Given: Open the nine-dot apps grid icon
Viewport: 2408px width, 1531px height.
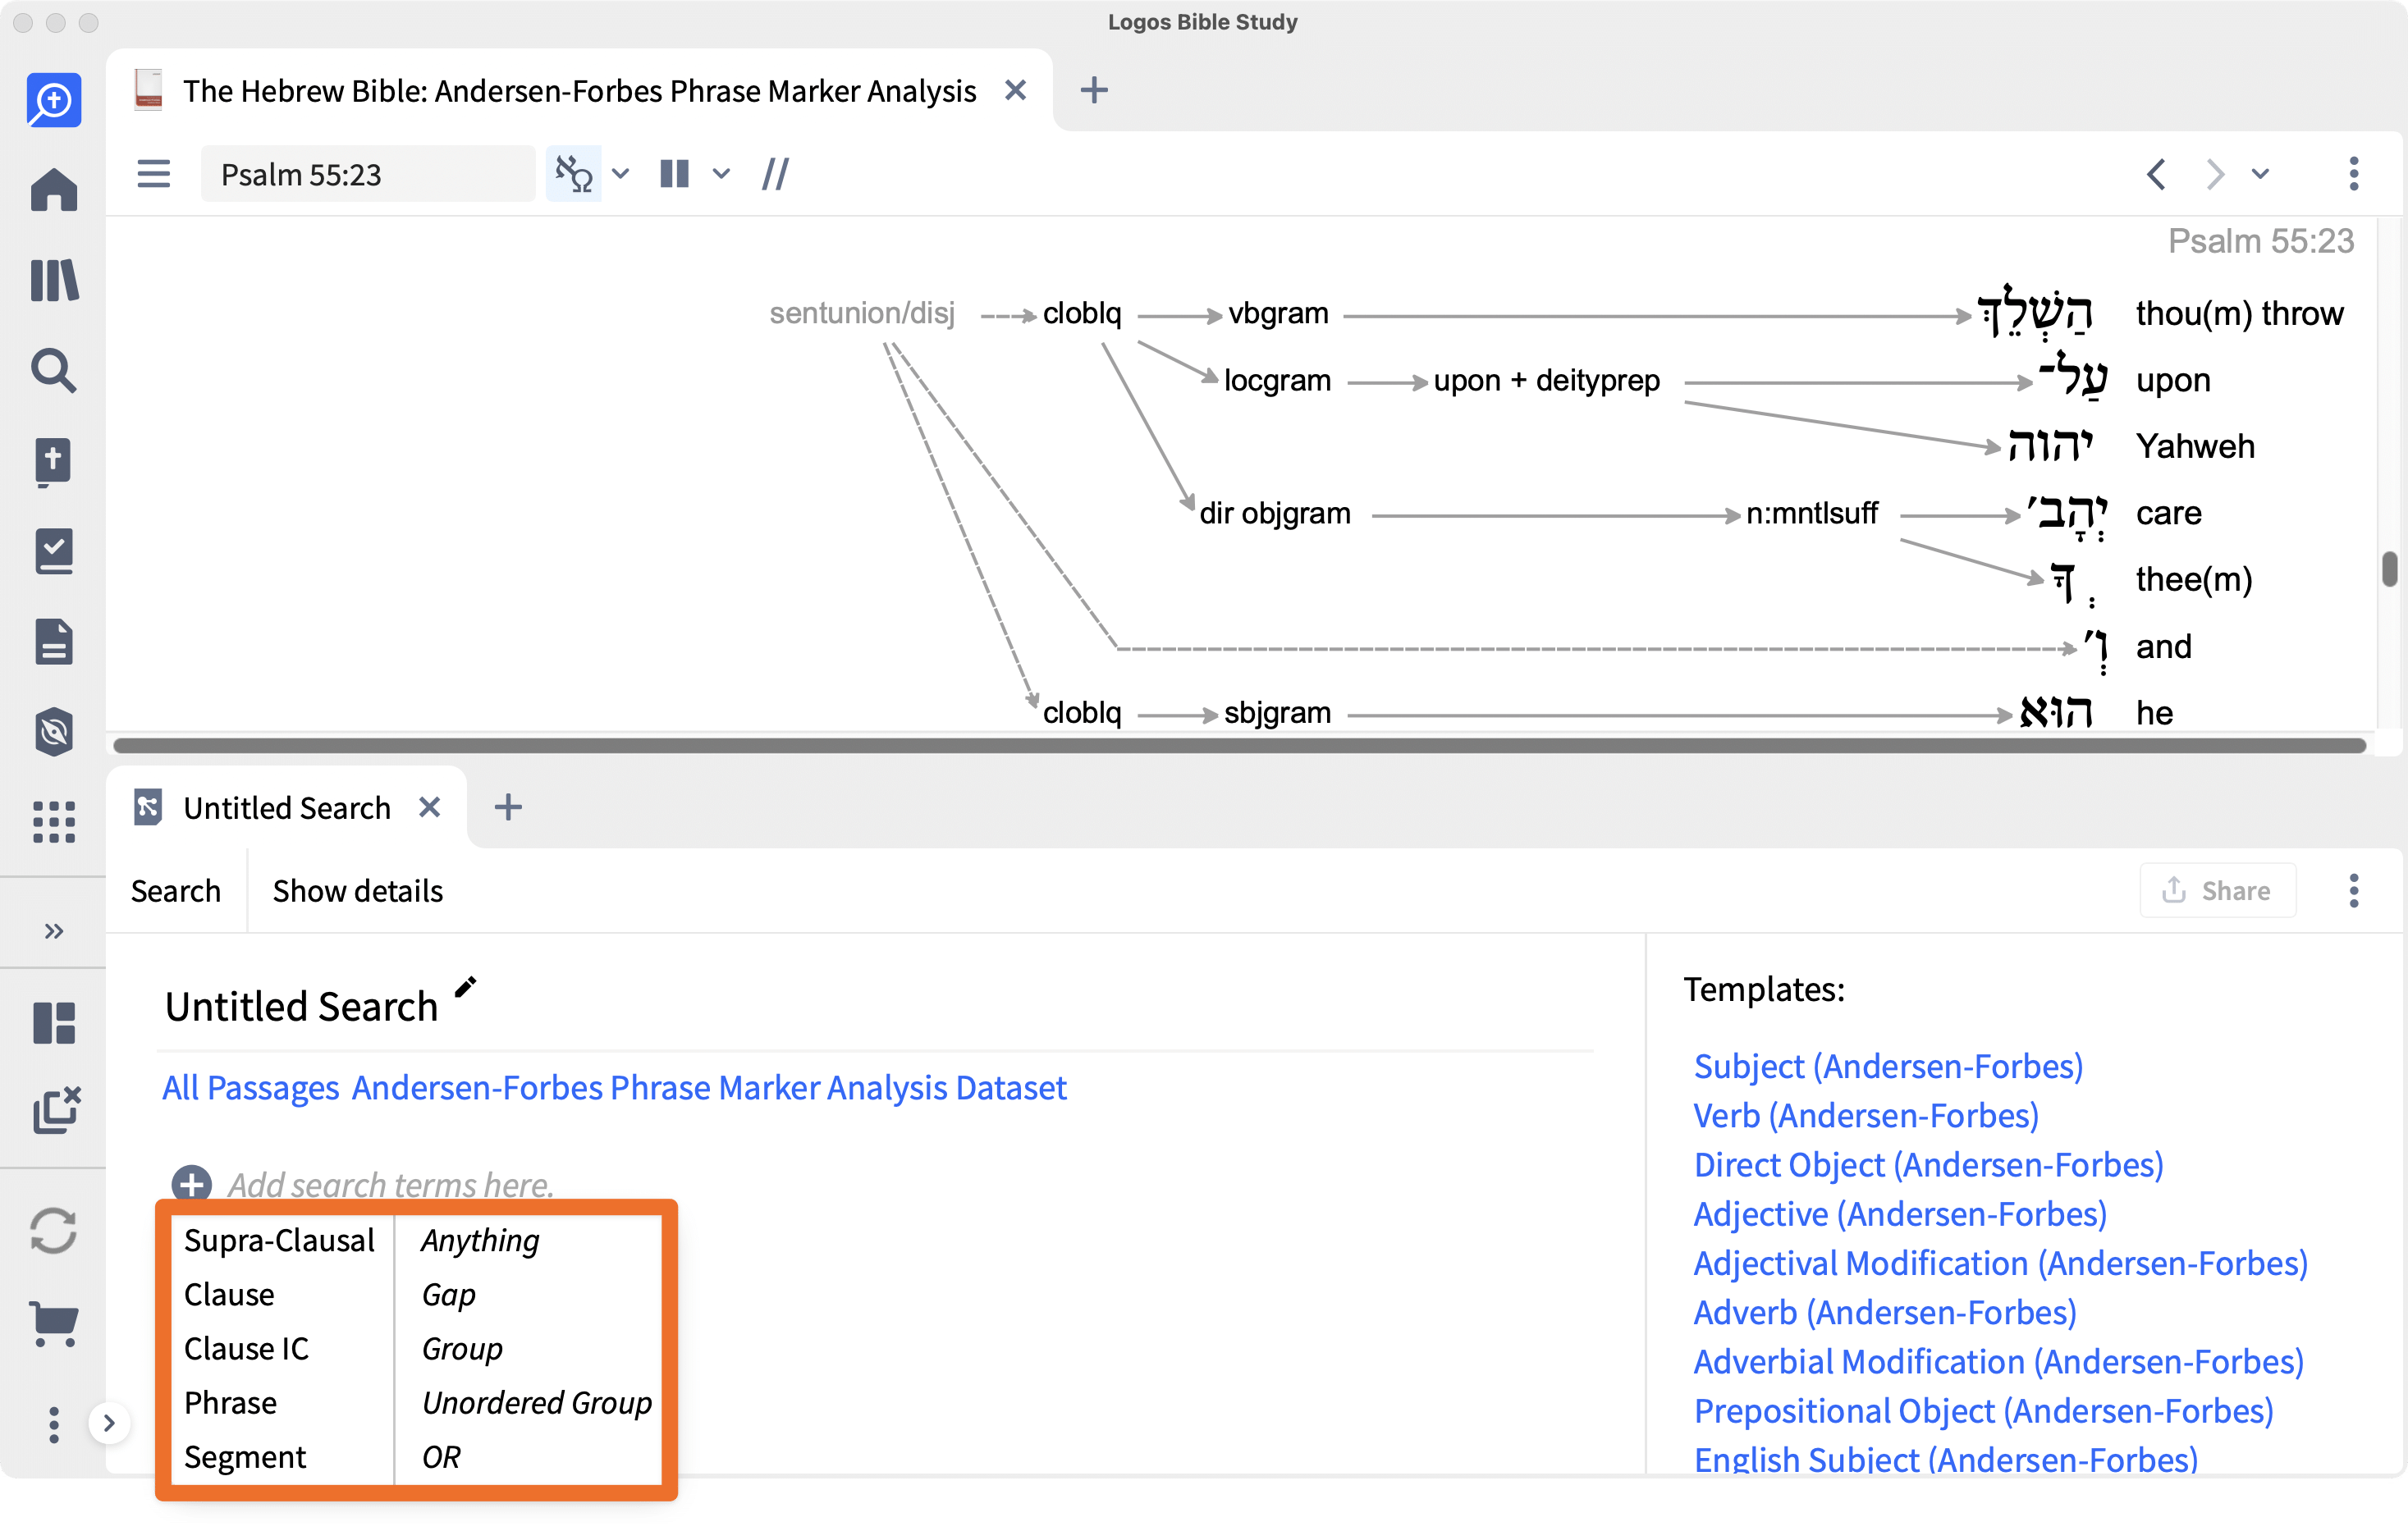Looking at the screenshot, I should (x=54, y=821).
